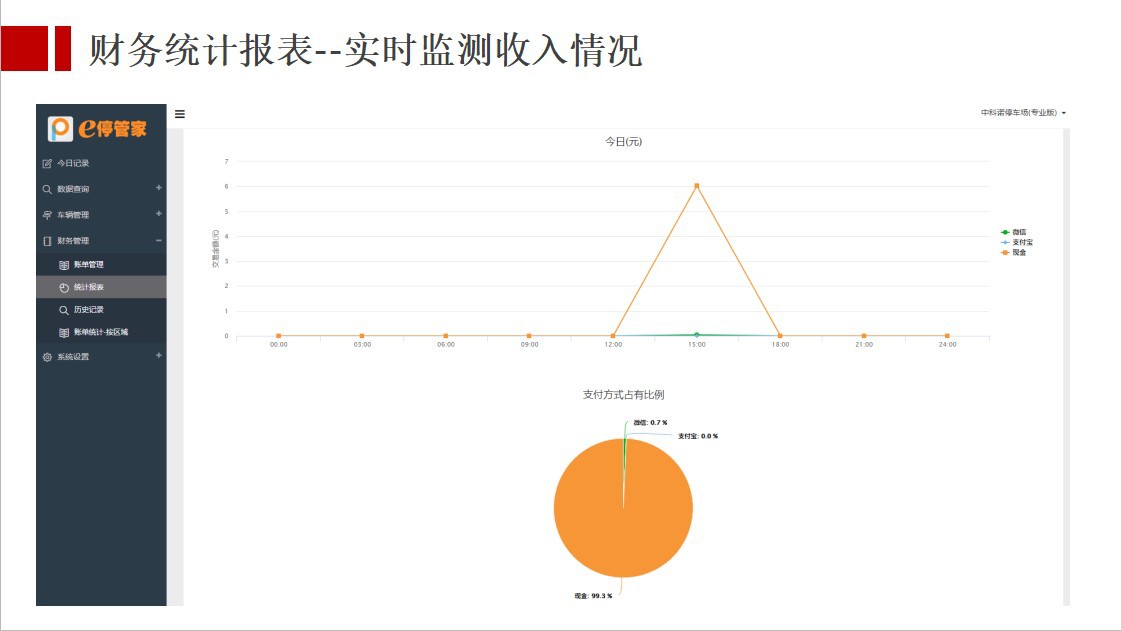Click the 15:00 peak data point

point(696,186)
